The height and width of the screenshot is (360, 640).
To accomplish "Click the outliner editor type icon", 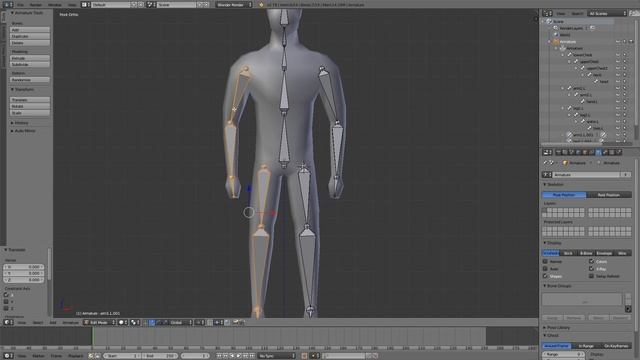I will coord(547,13).
